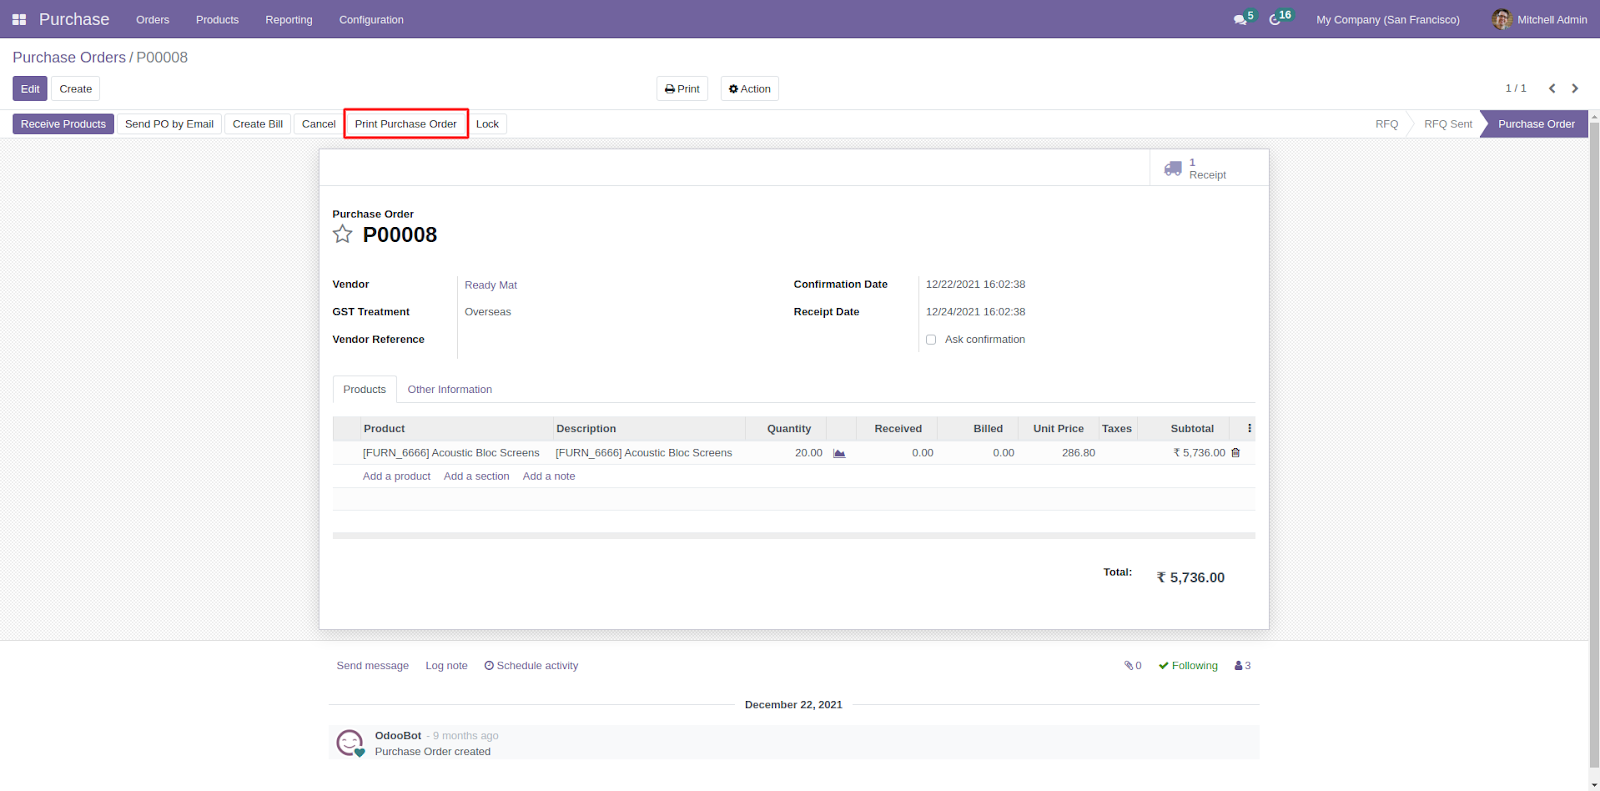Mark P00008 as favorite with star
1600x791 pixels.
pyautogui.click(x=343, y=235)
